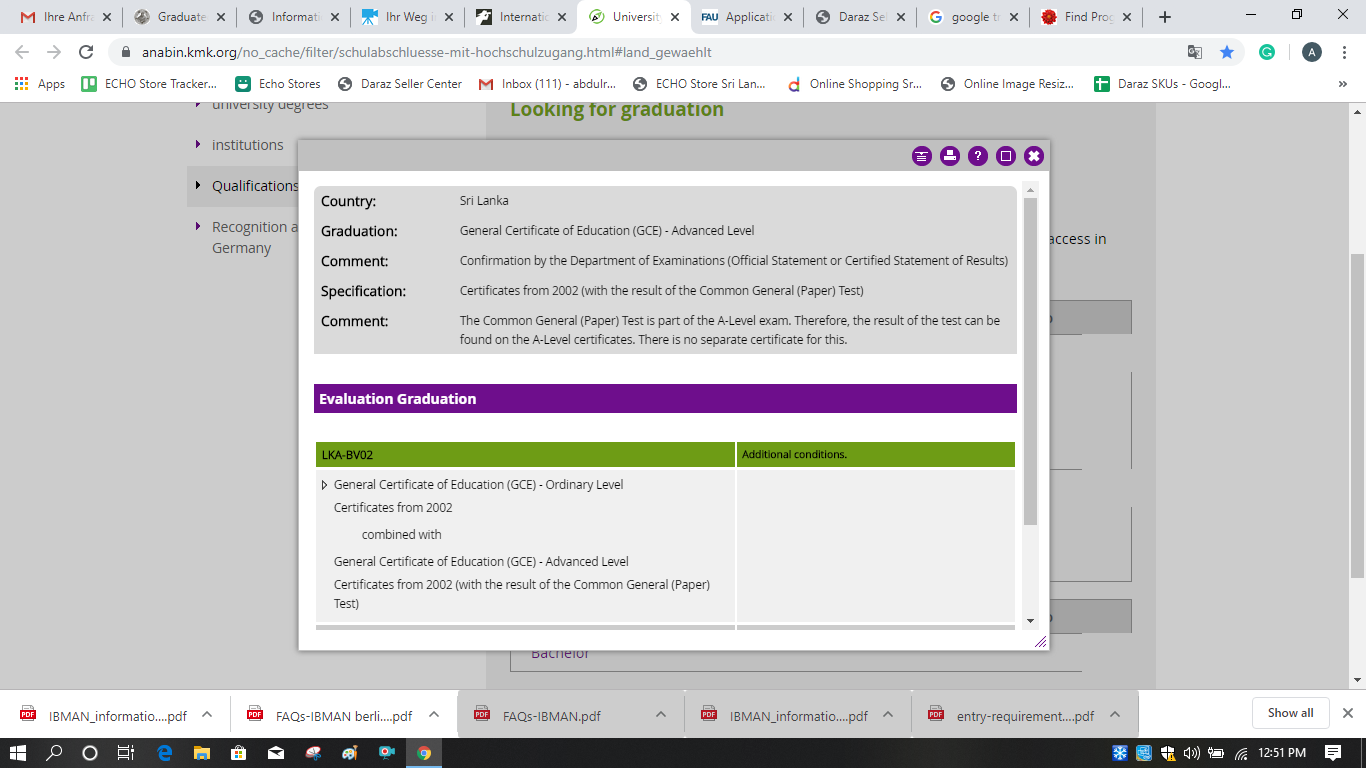Viewport: 1366px width, 768px height.
Task: Open options arrow for entry-requirement pdf download
Action: coord(1115,714)
